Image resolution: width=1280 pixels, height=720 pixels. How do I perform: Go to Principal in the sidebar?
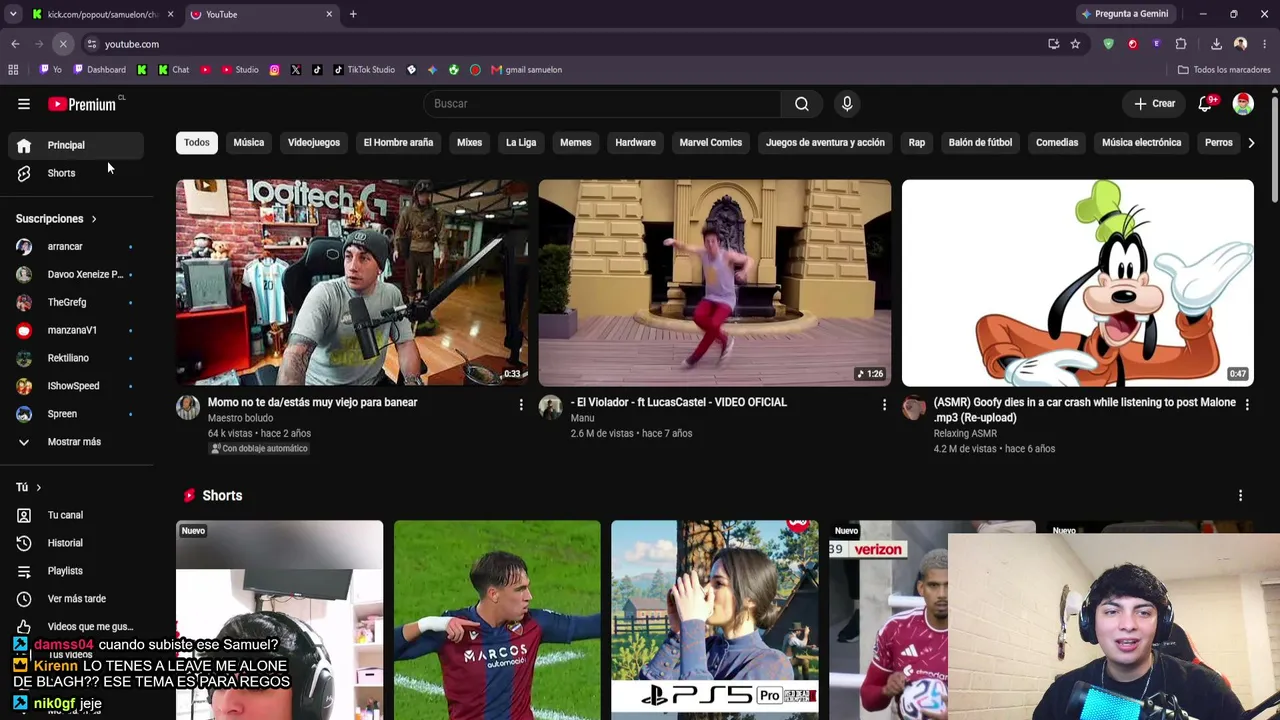tap(76, 145)
